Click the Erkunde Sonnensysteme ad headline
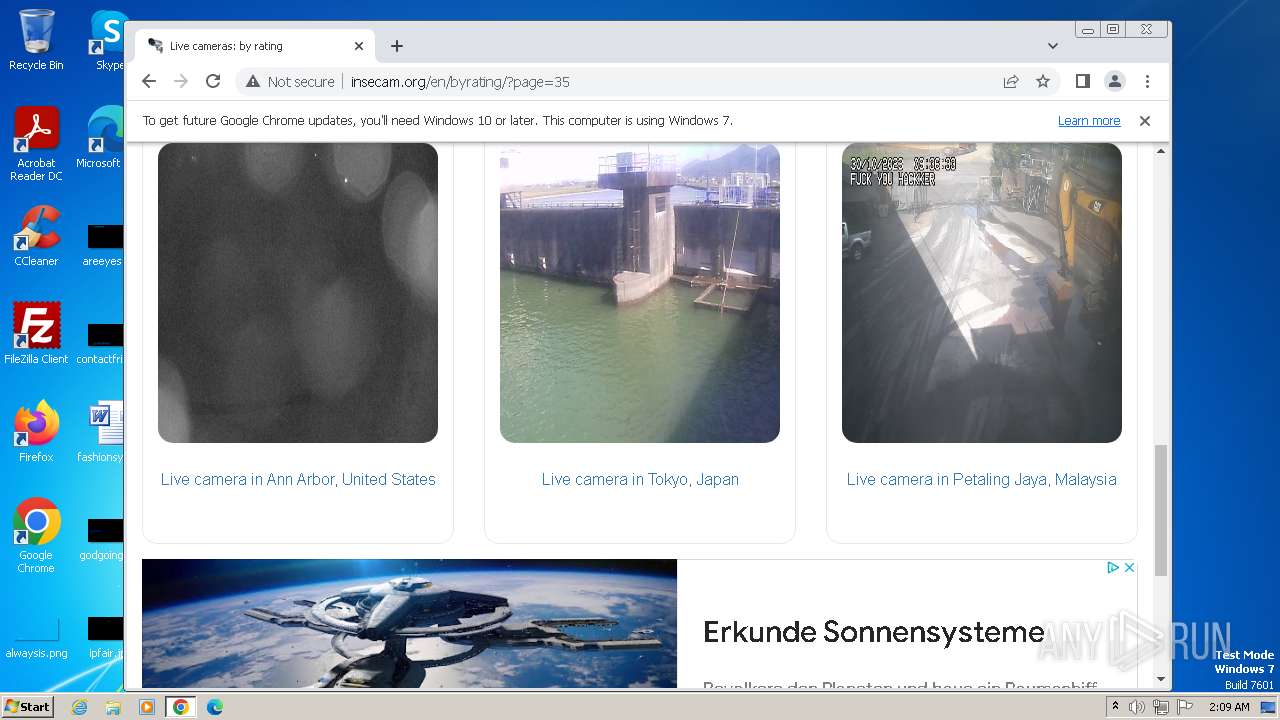This screenshot has width=1280, height=720. click(x=874, y=632)
